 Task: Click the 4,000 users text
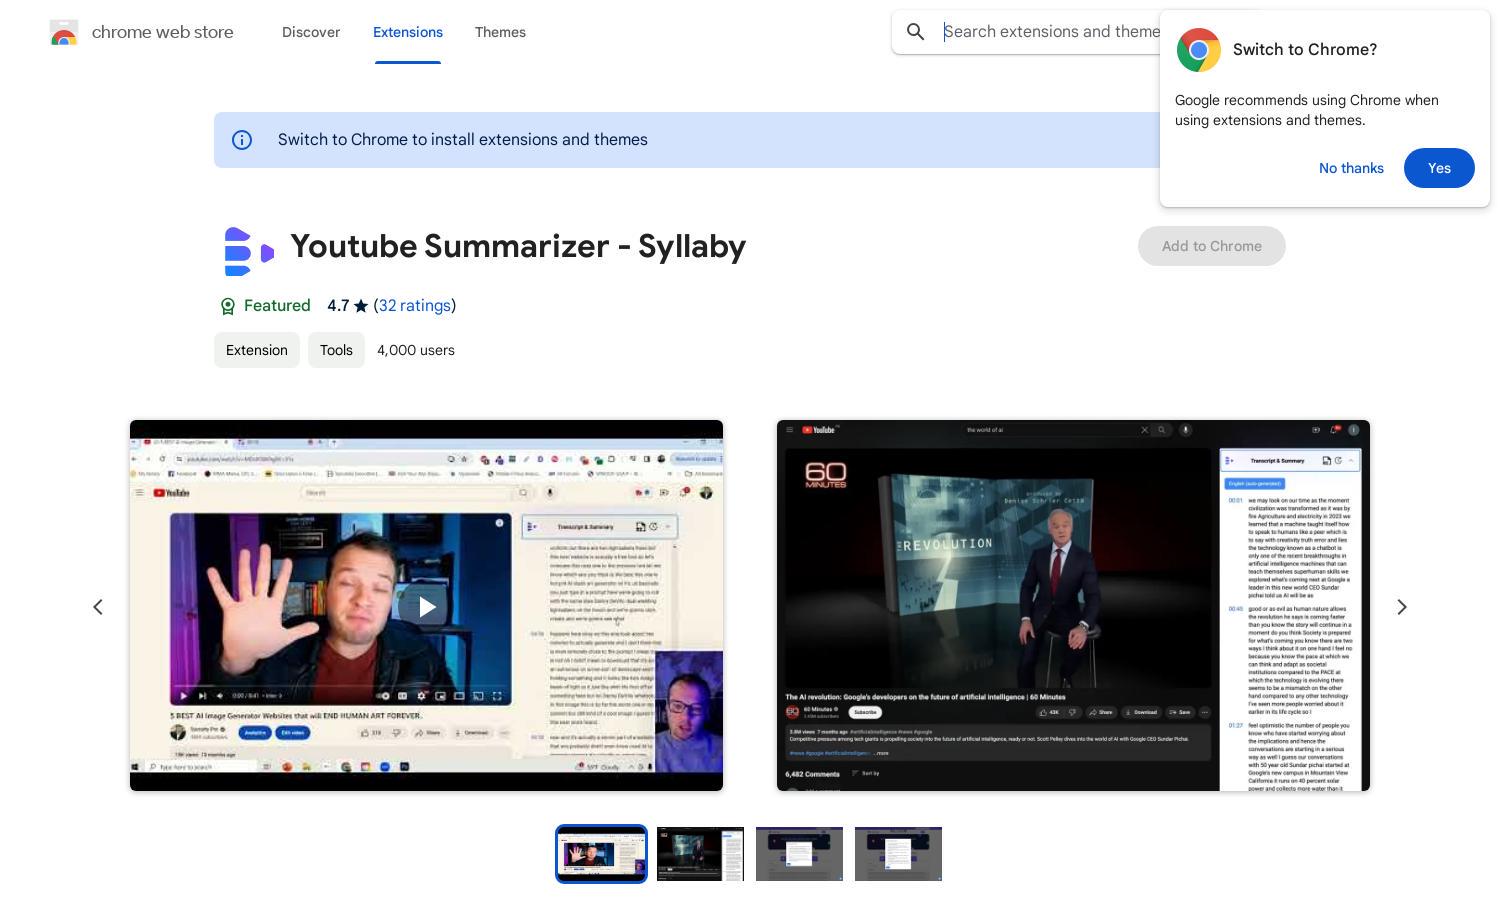coord(416,350)
